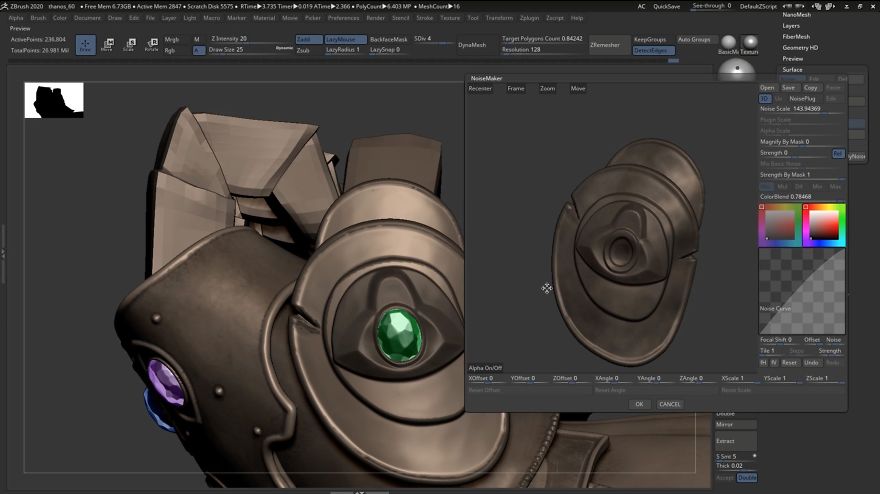The image size is (880, 494).
Task: Click the Recenter preview button
Action: pyautogui.click(x=480, y=89)
